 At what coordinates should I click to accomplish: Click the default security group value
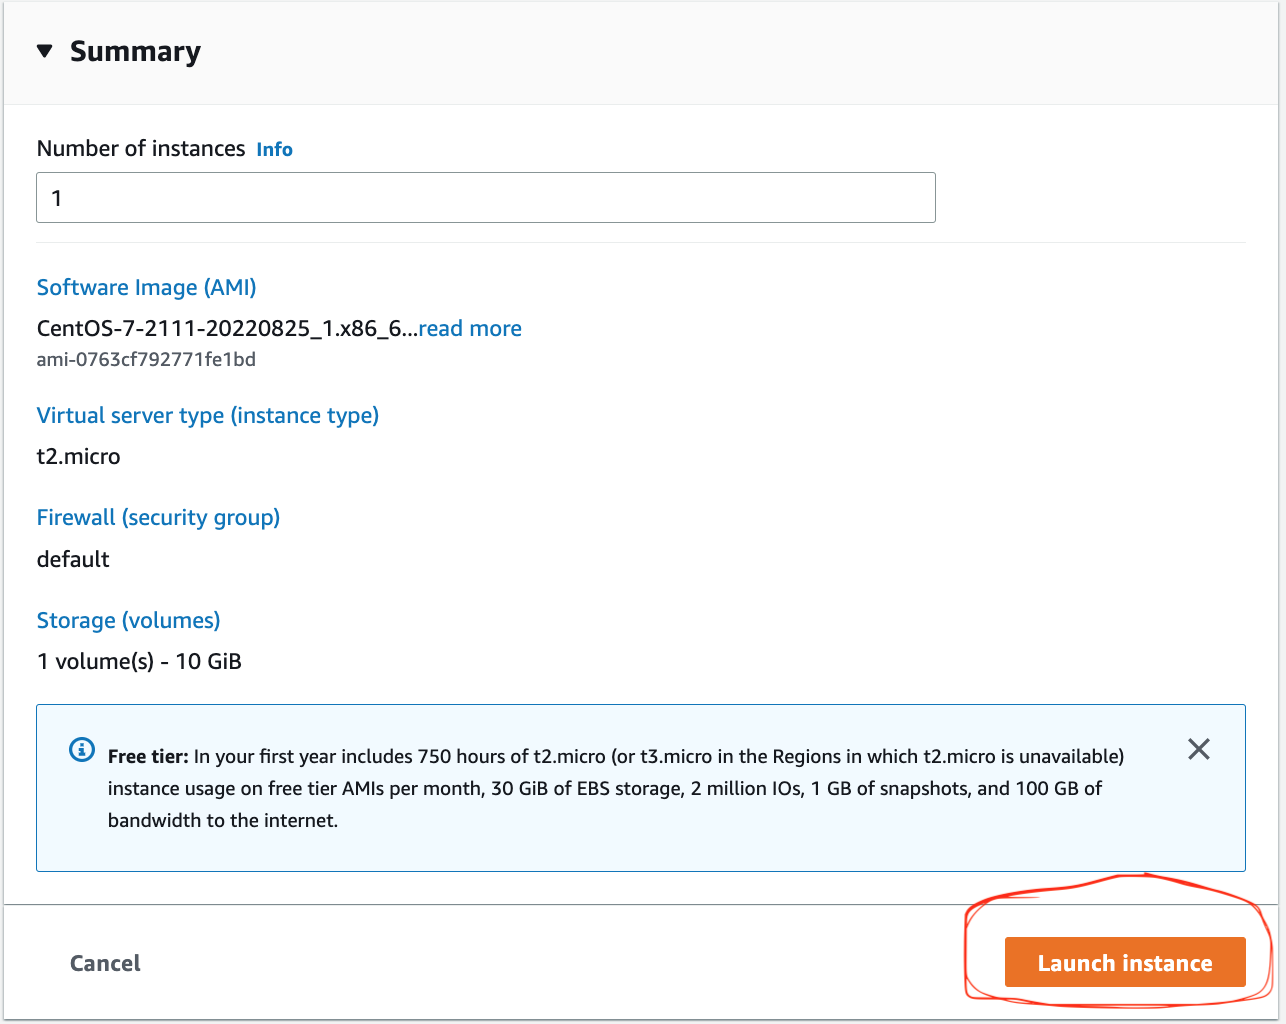(73, 560)
